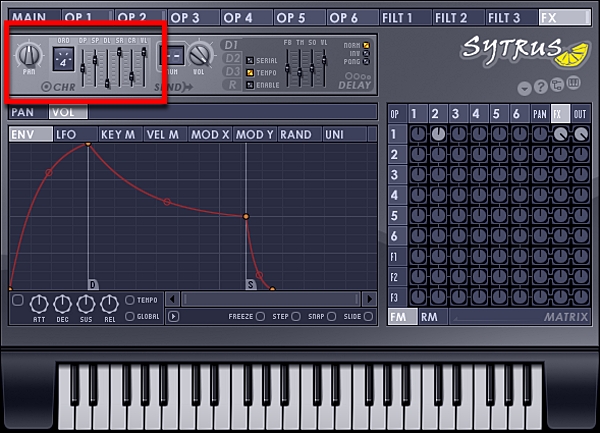Screen dimensions: 600x433
Task: Click the question mark help icon
Action: pos(541,88)
